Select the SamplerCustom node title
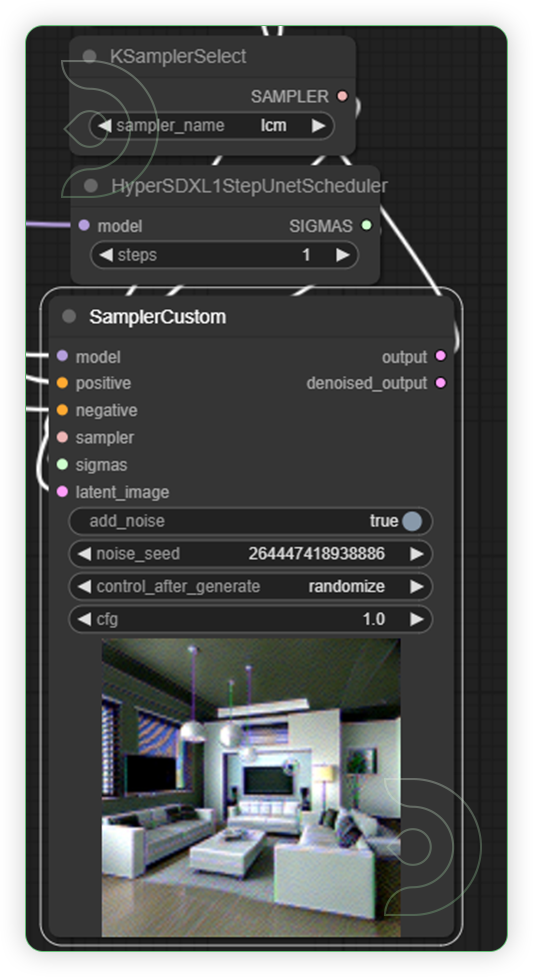Viewport: 533px width, 977px height. point(158,317)
